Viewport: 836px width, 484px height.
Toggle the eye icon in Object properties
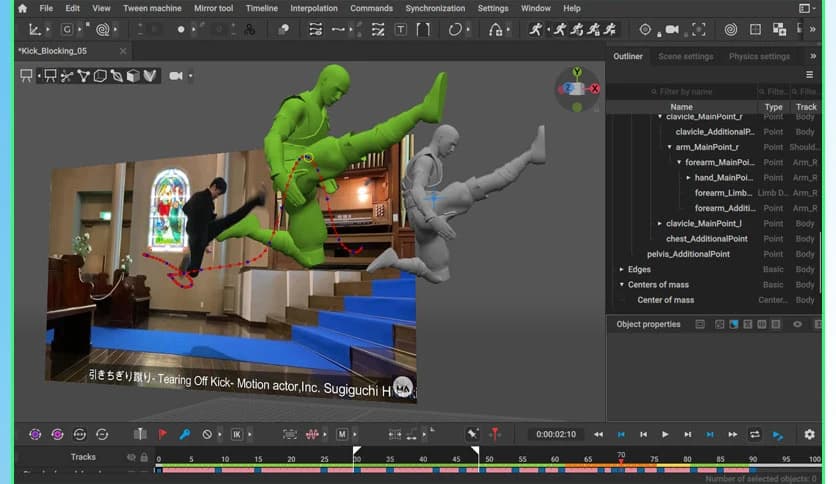[797, 324]
